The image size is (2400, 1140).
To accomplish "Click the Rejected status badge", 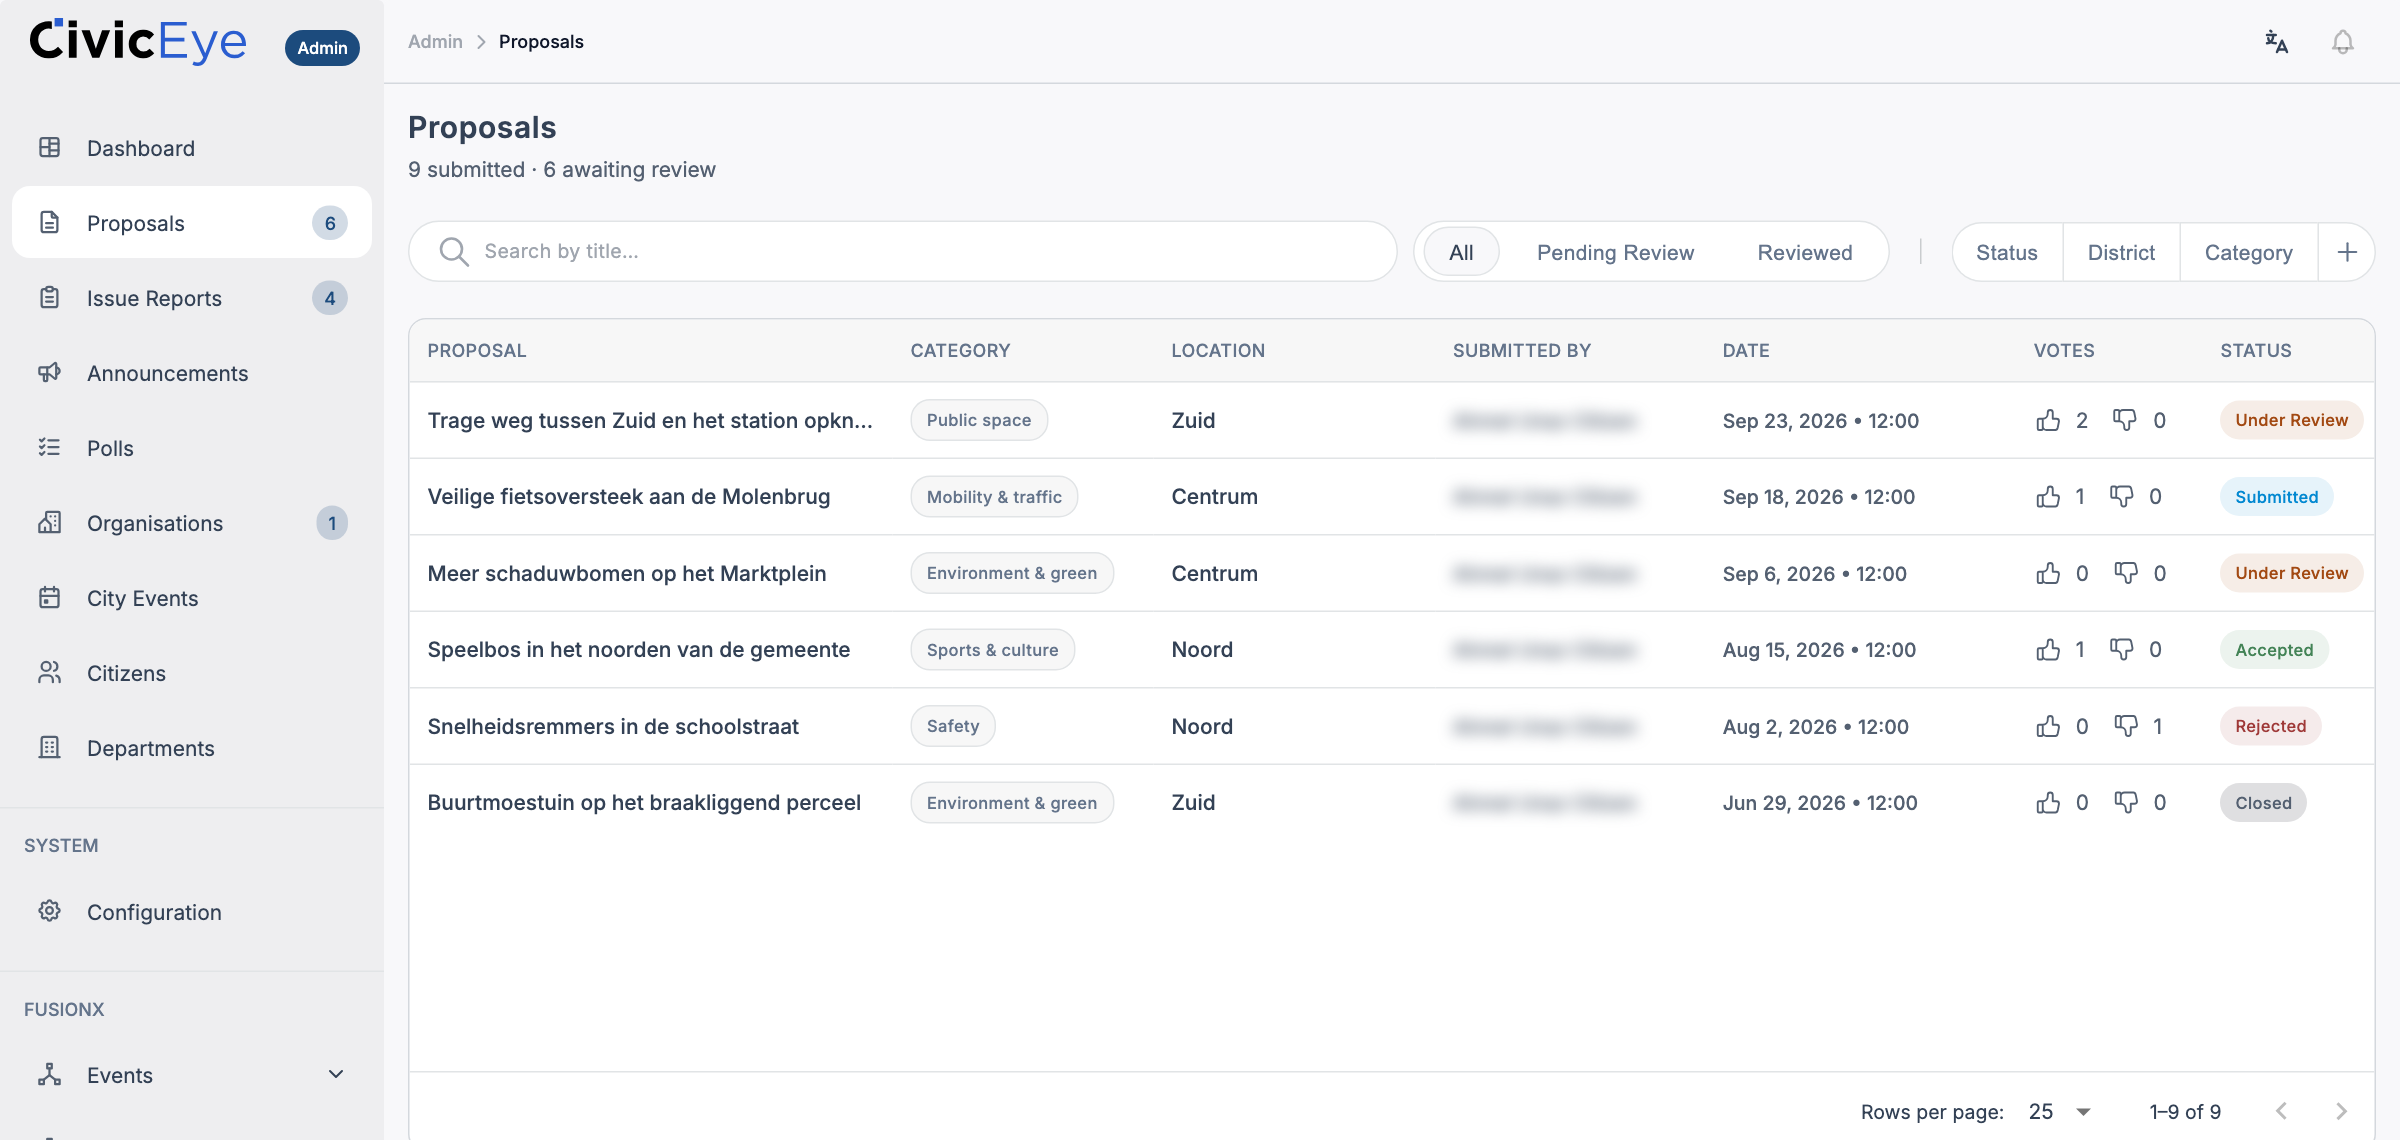I will 2270,726.
